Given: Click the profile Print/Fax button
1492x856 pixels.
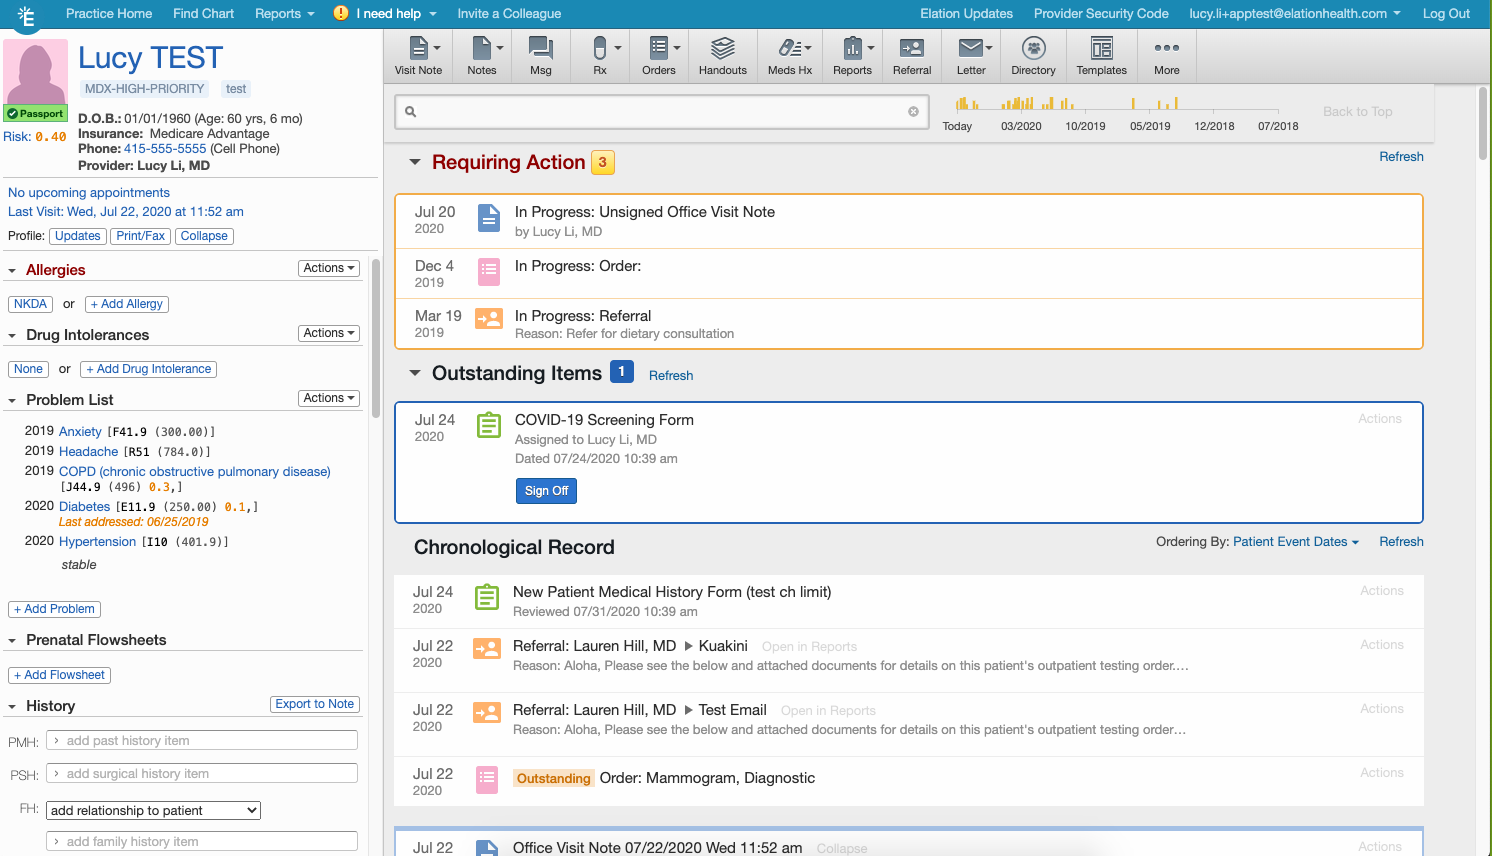Looking at the screenshot, I should coord(141,236).
